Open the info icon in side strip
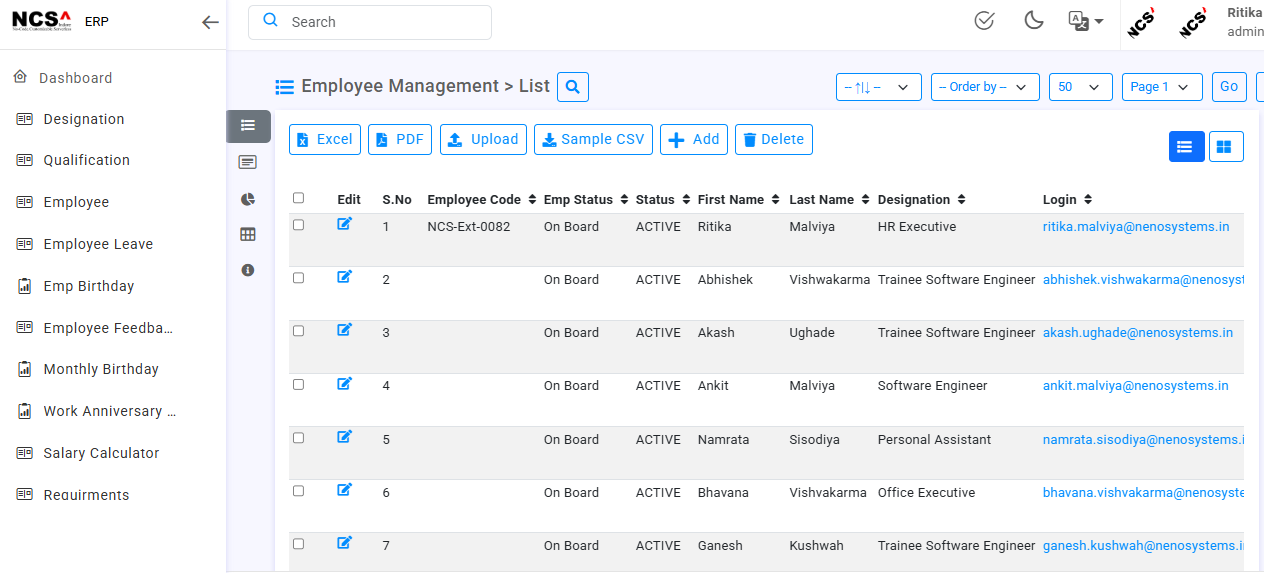This screenshot has height=573, width=1264. pos(248,270)
